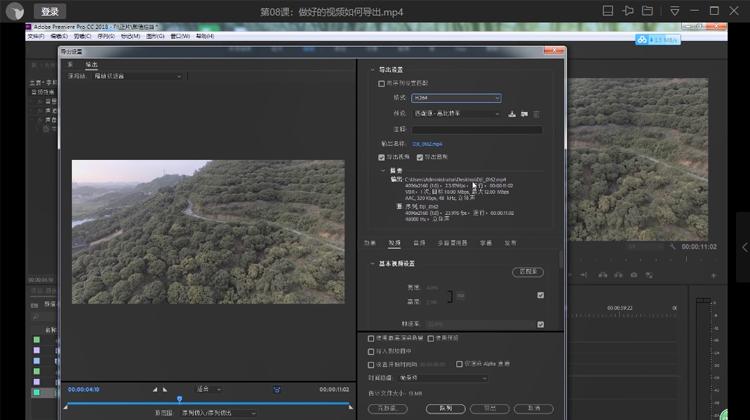
Task: Open the 适合 zoom level dropdown
Action: click(209, 389)
